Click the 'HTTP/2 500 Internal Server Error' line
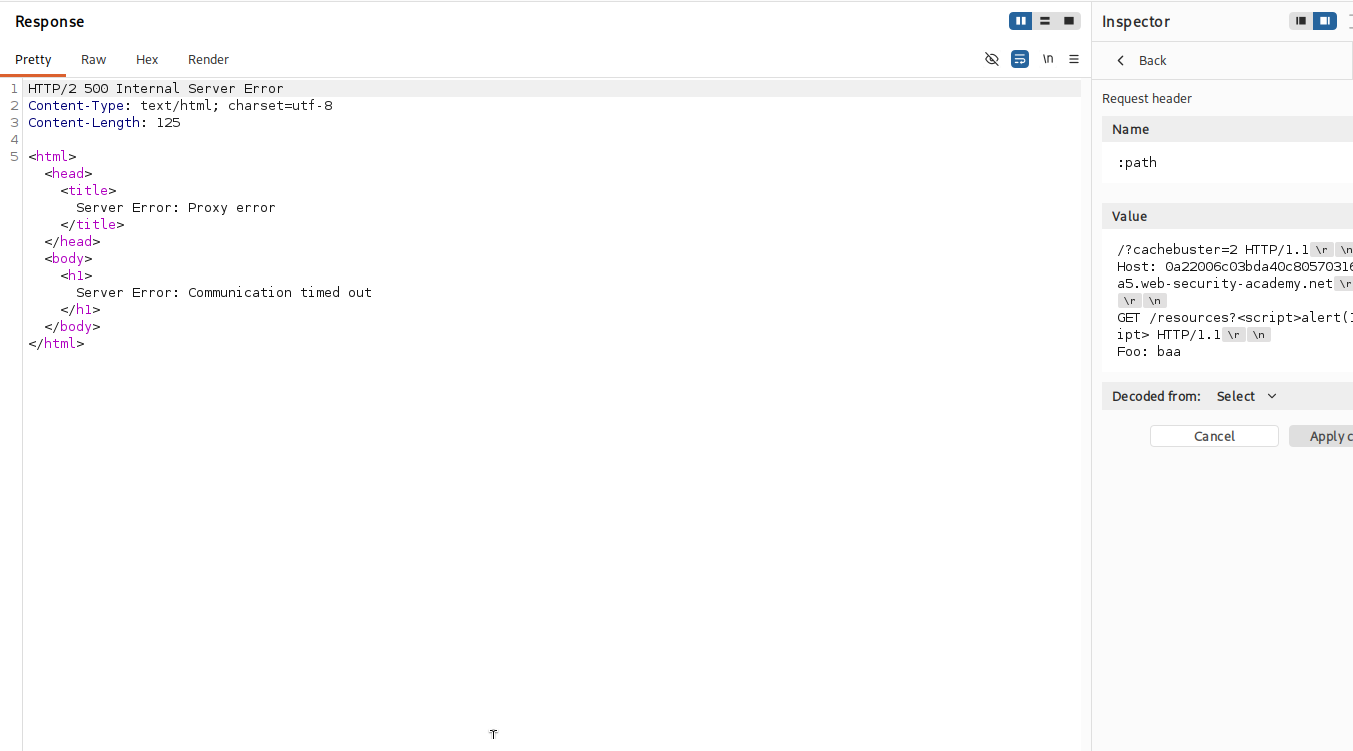The height and width of the screenshot is (751, 1353). tap(155, 89)
